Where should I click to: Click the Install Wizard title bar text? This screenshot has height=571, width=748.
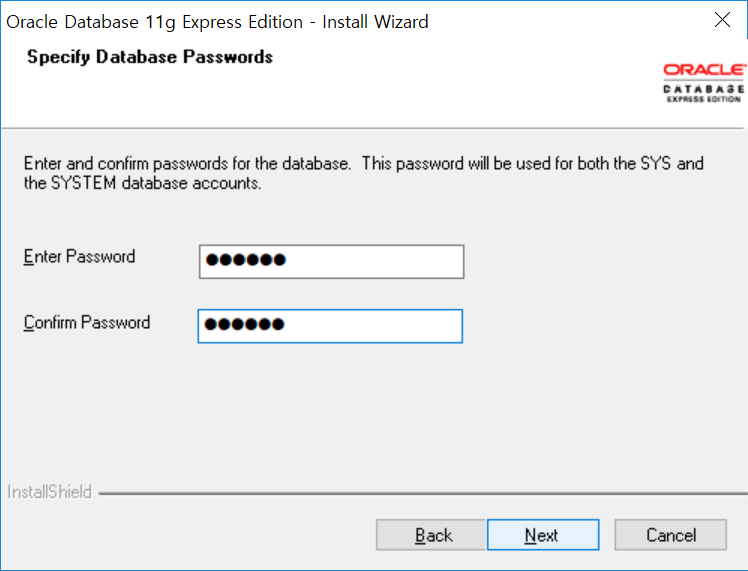[217, 22]
